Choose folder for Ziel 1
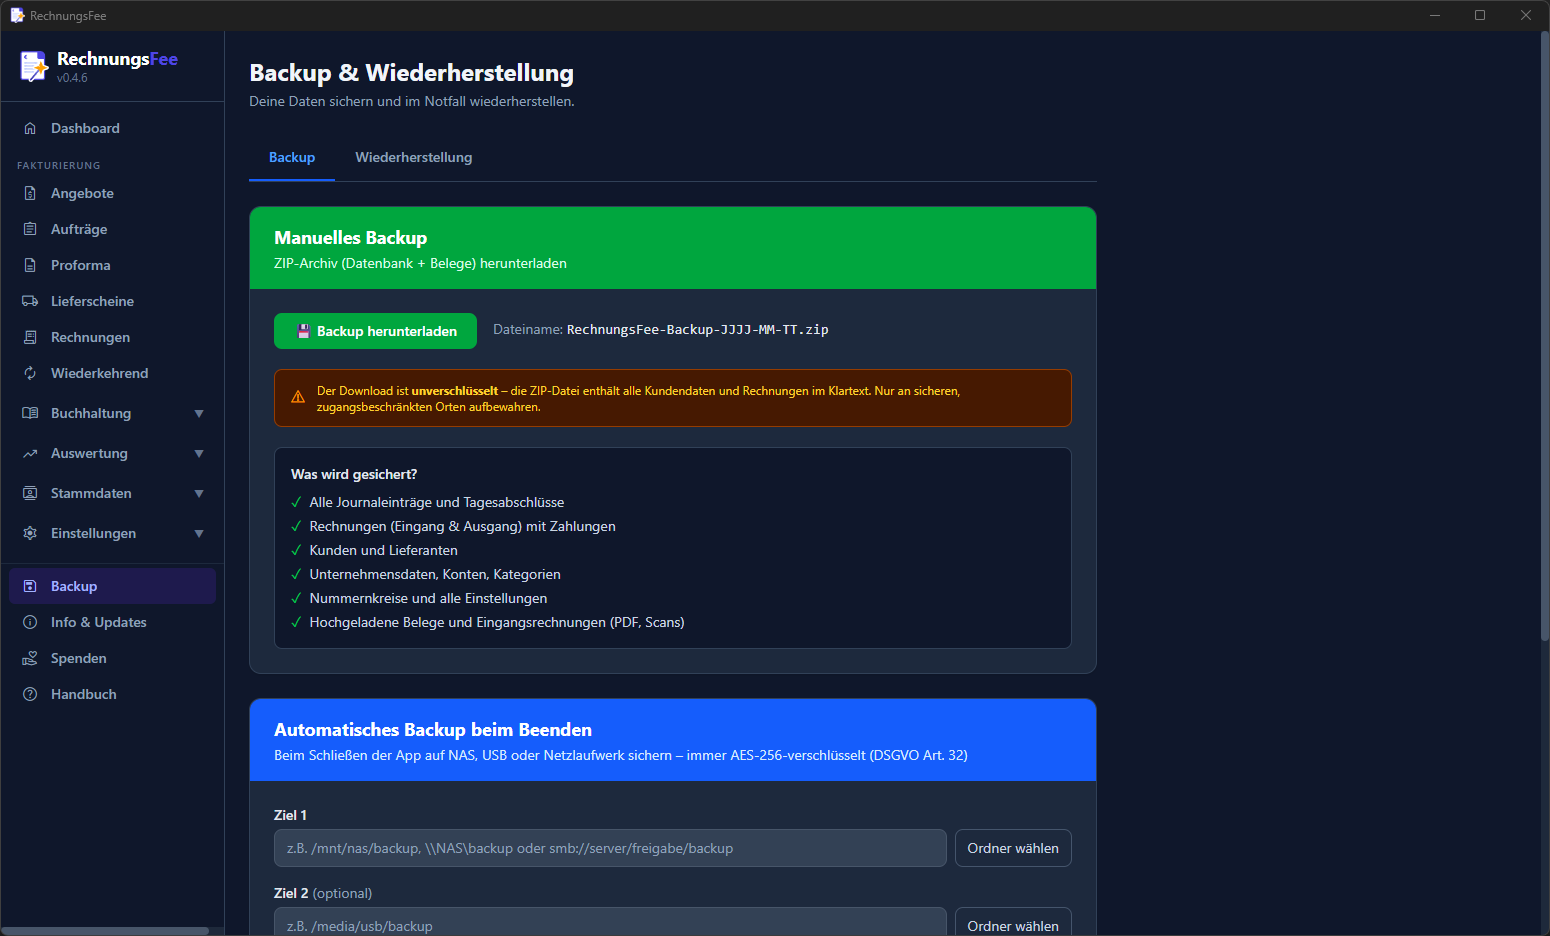The height and width of the screenshot is (936, 1550). (1013, 848)
